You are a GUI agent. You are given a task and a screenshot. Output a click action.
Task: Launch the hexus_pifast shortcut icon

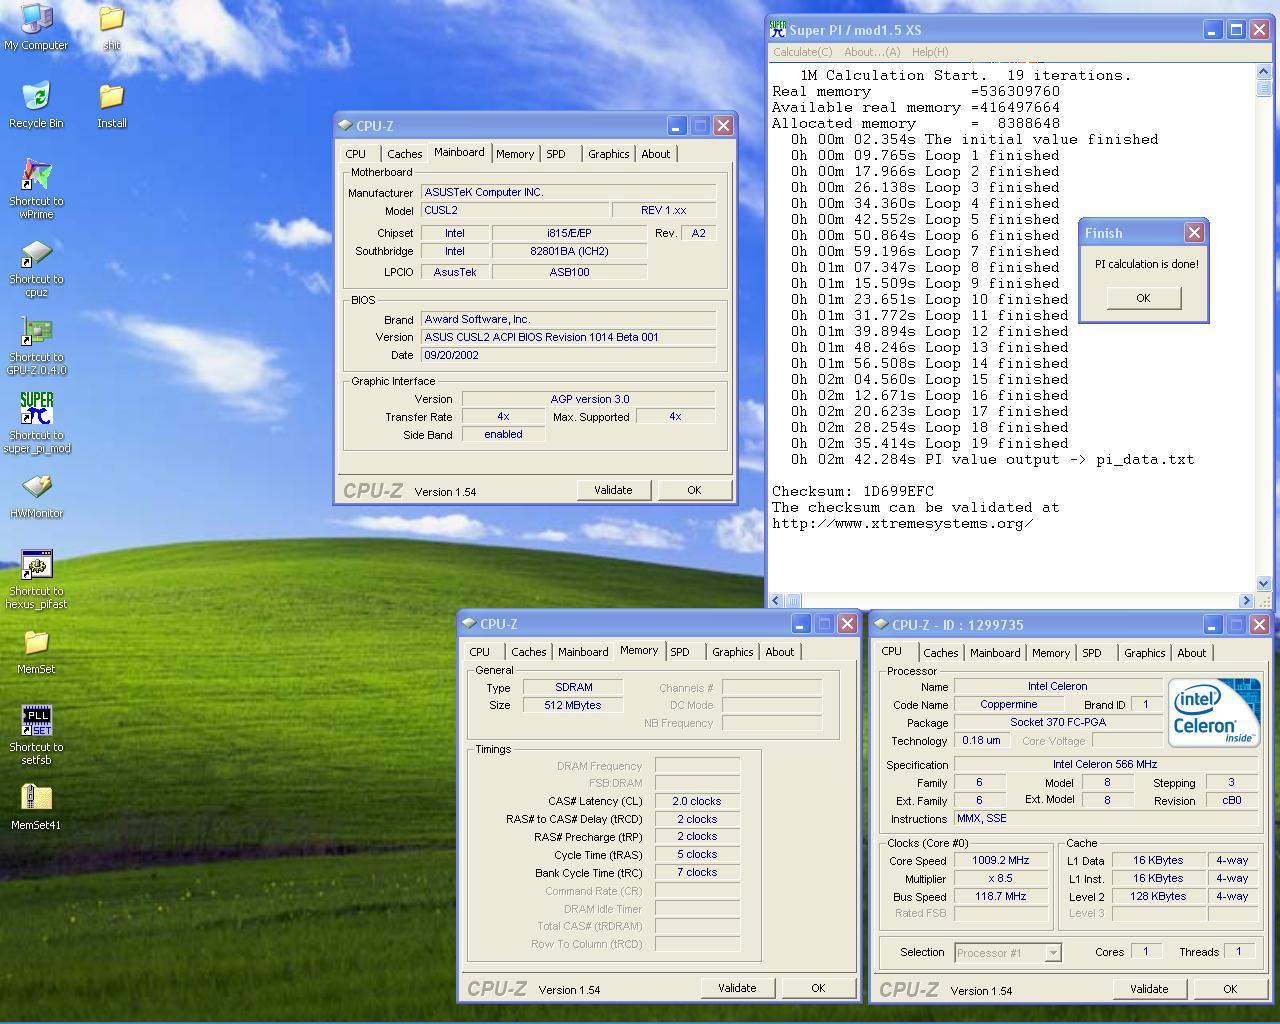coord(36,564)
